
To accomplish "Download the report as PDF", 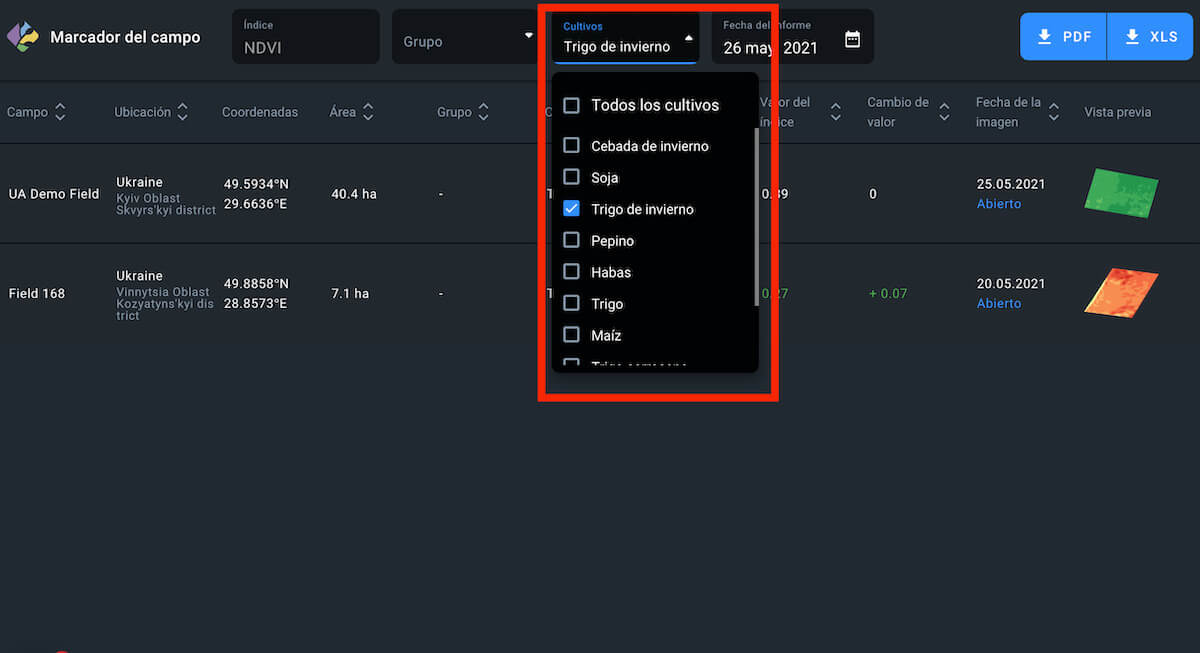I will (1064, 37).
